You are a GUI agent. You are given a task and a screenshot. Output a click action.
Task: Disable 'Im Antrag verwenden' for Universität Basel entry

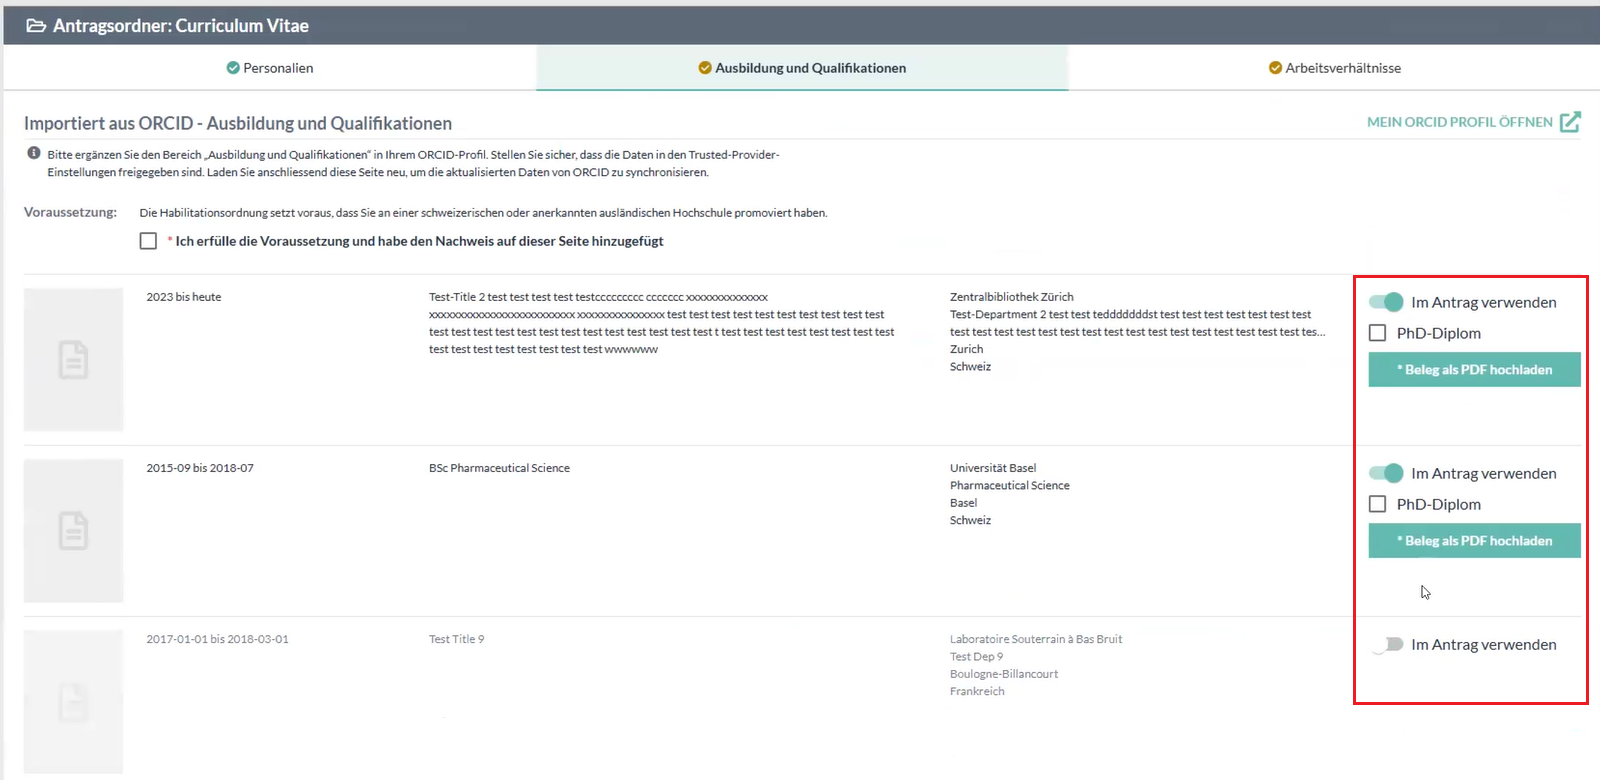coord(1386,473)
